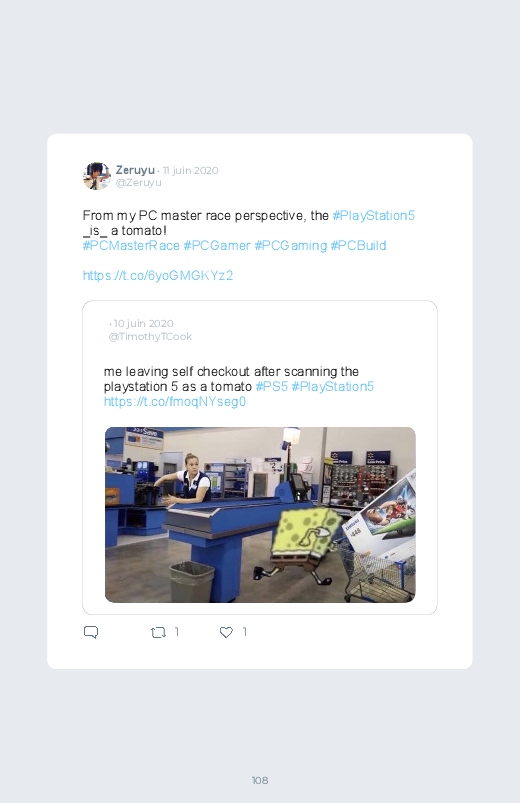The height and width of the screenshot is (803, 520).
Task: Open the #PCBuild hashtag
Action: click(358, 245)
